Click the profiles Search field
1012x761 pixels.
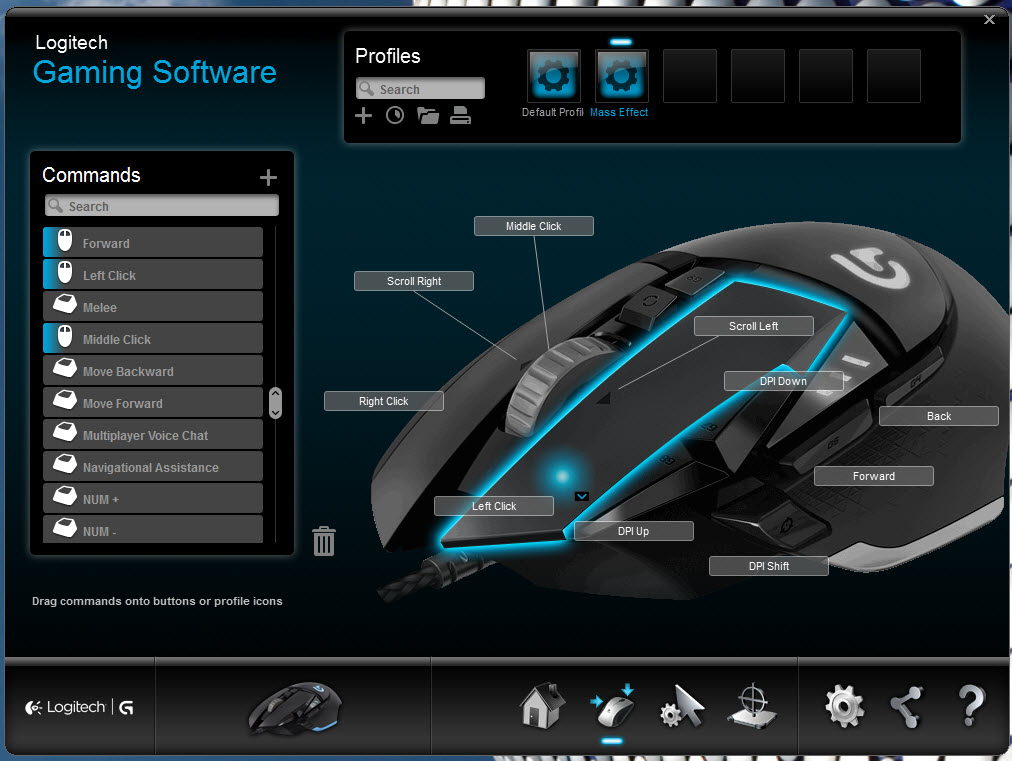coord(420,88)
